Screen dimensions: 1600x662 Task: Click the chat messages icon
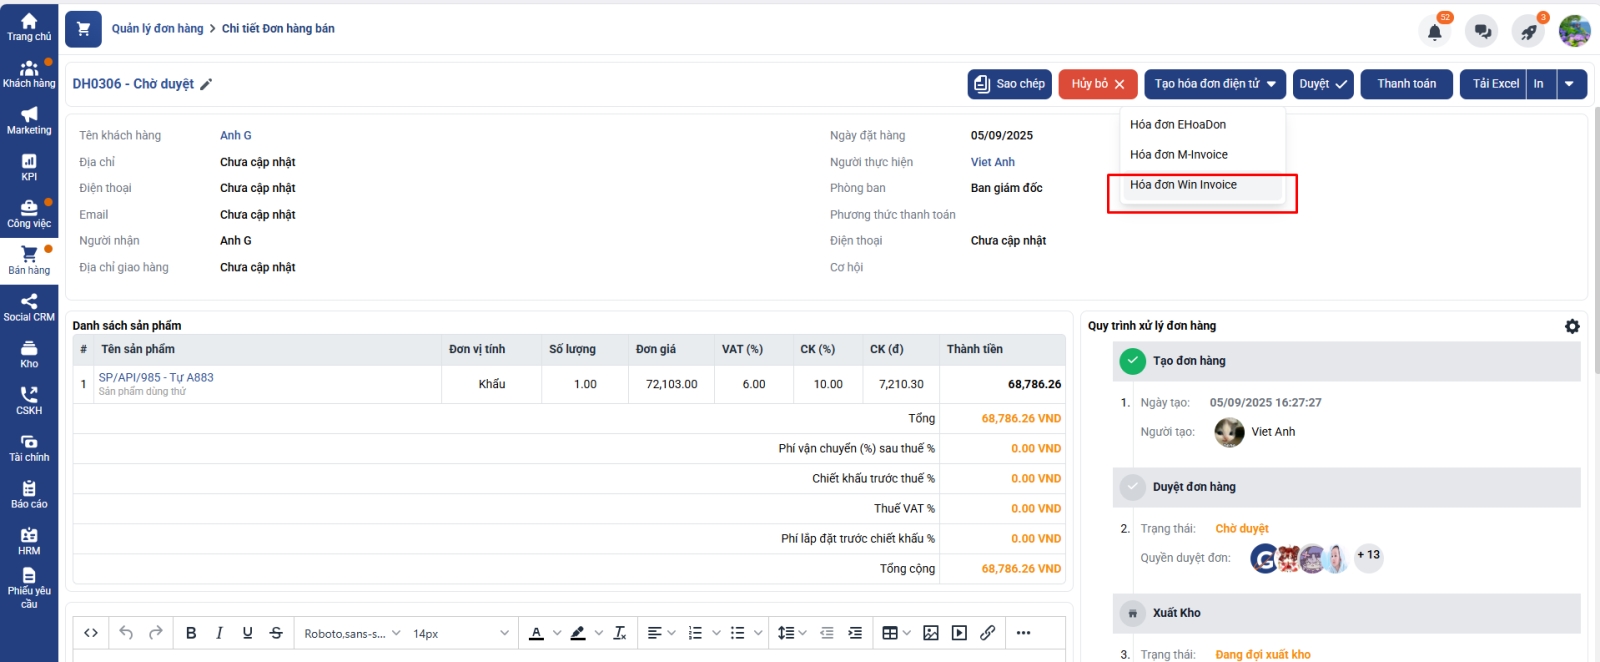(x=1482, y=31)
